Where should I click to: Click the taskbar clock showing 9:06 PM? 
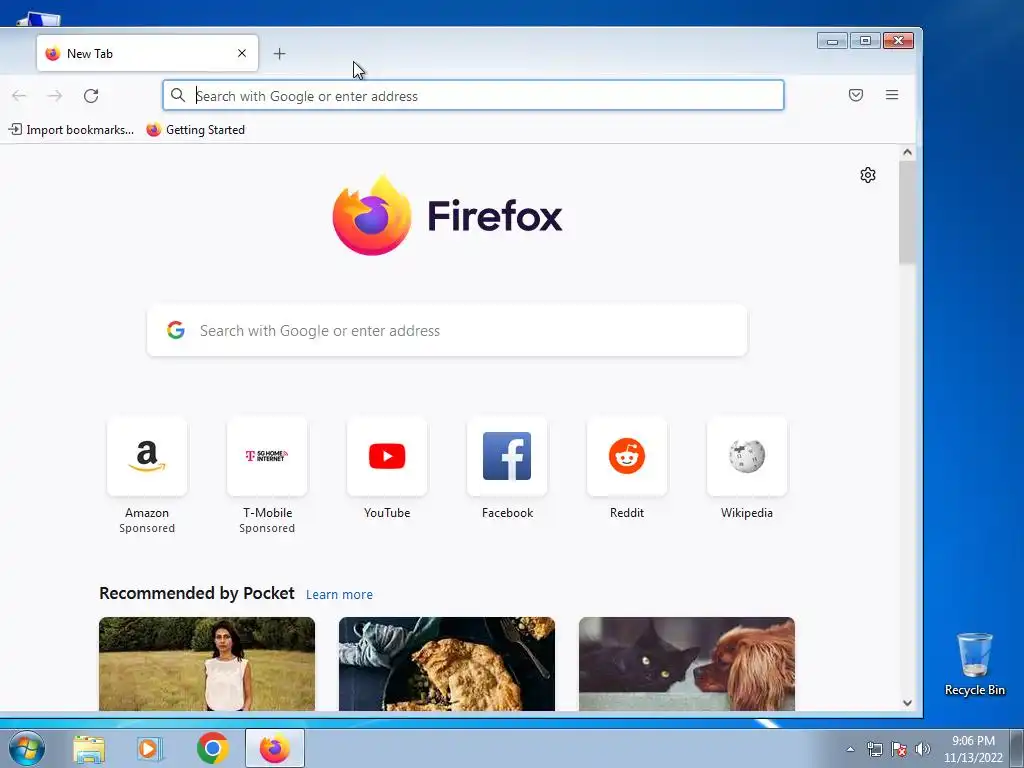pos(973,749)
